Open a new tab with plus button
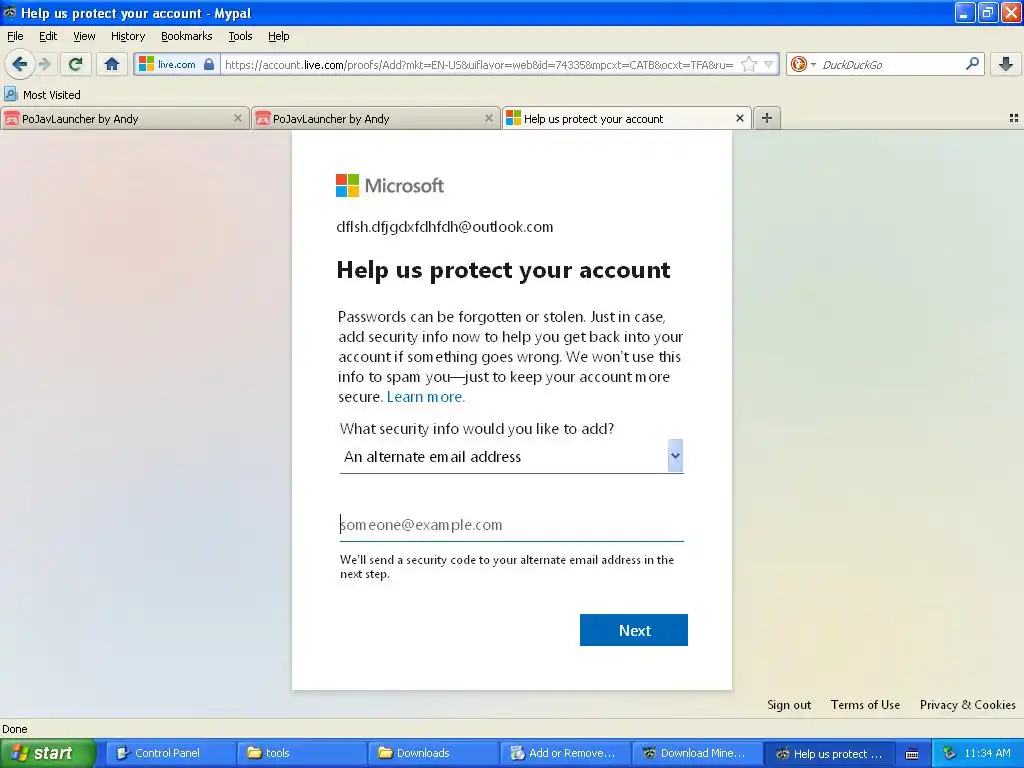 pos(767,118)
